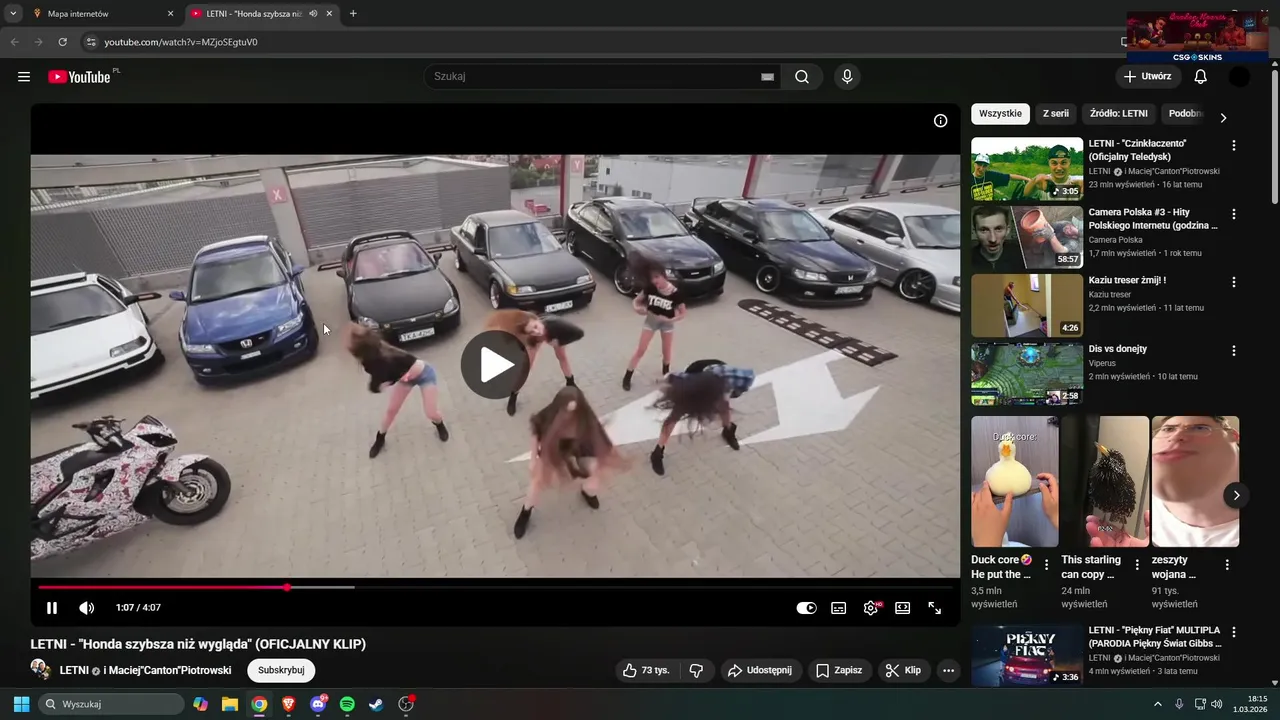Open notifications bell

1201,77
